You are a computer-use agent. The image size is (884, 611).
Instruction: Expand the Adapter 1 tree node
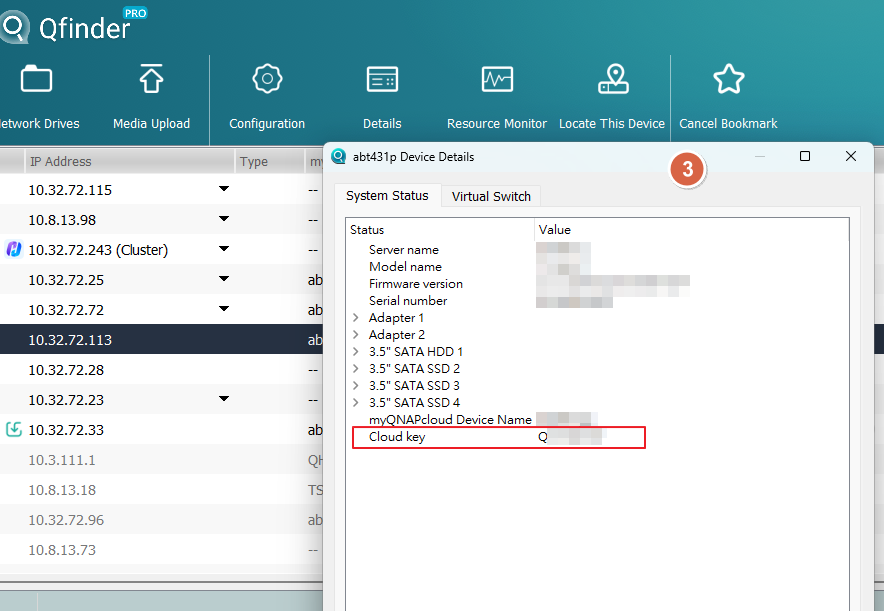coord(356,318)
